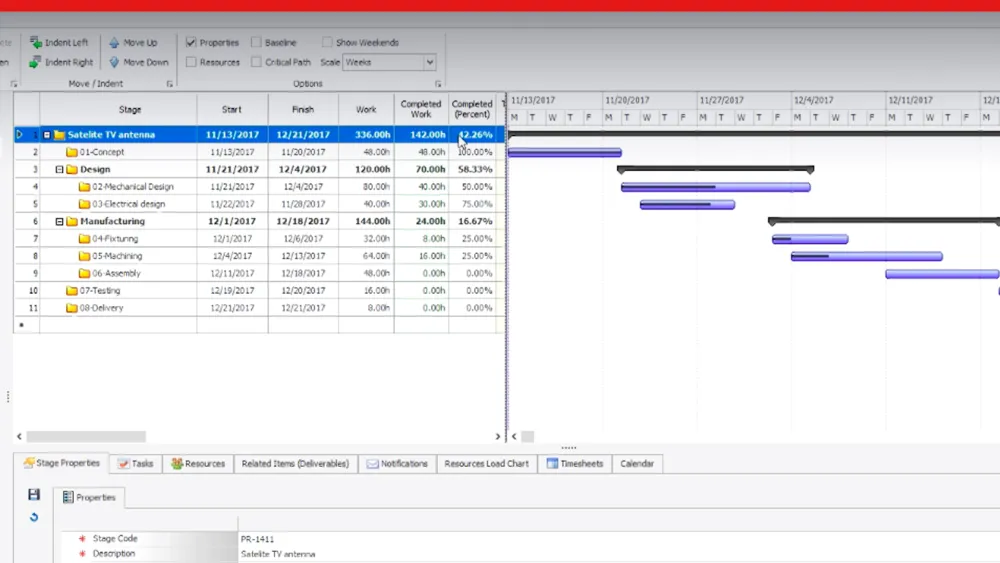The height and width of the screenshot is (563, 1000).
Task: Select the 07-Testing row name
Action: click(99, 290)
